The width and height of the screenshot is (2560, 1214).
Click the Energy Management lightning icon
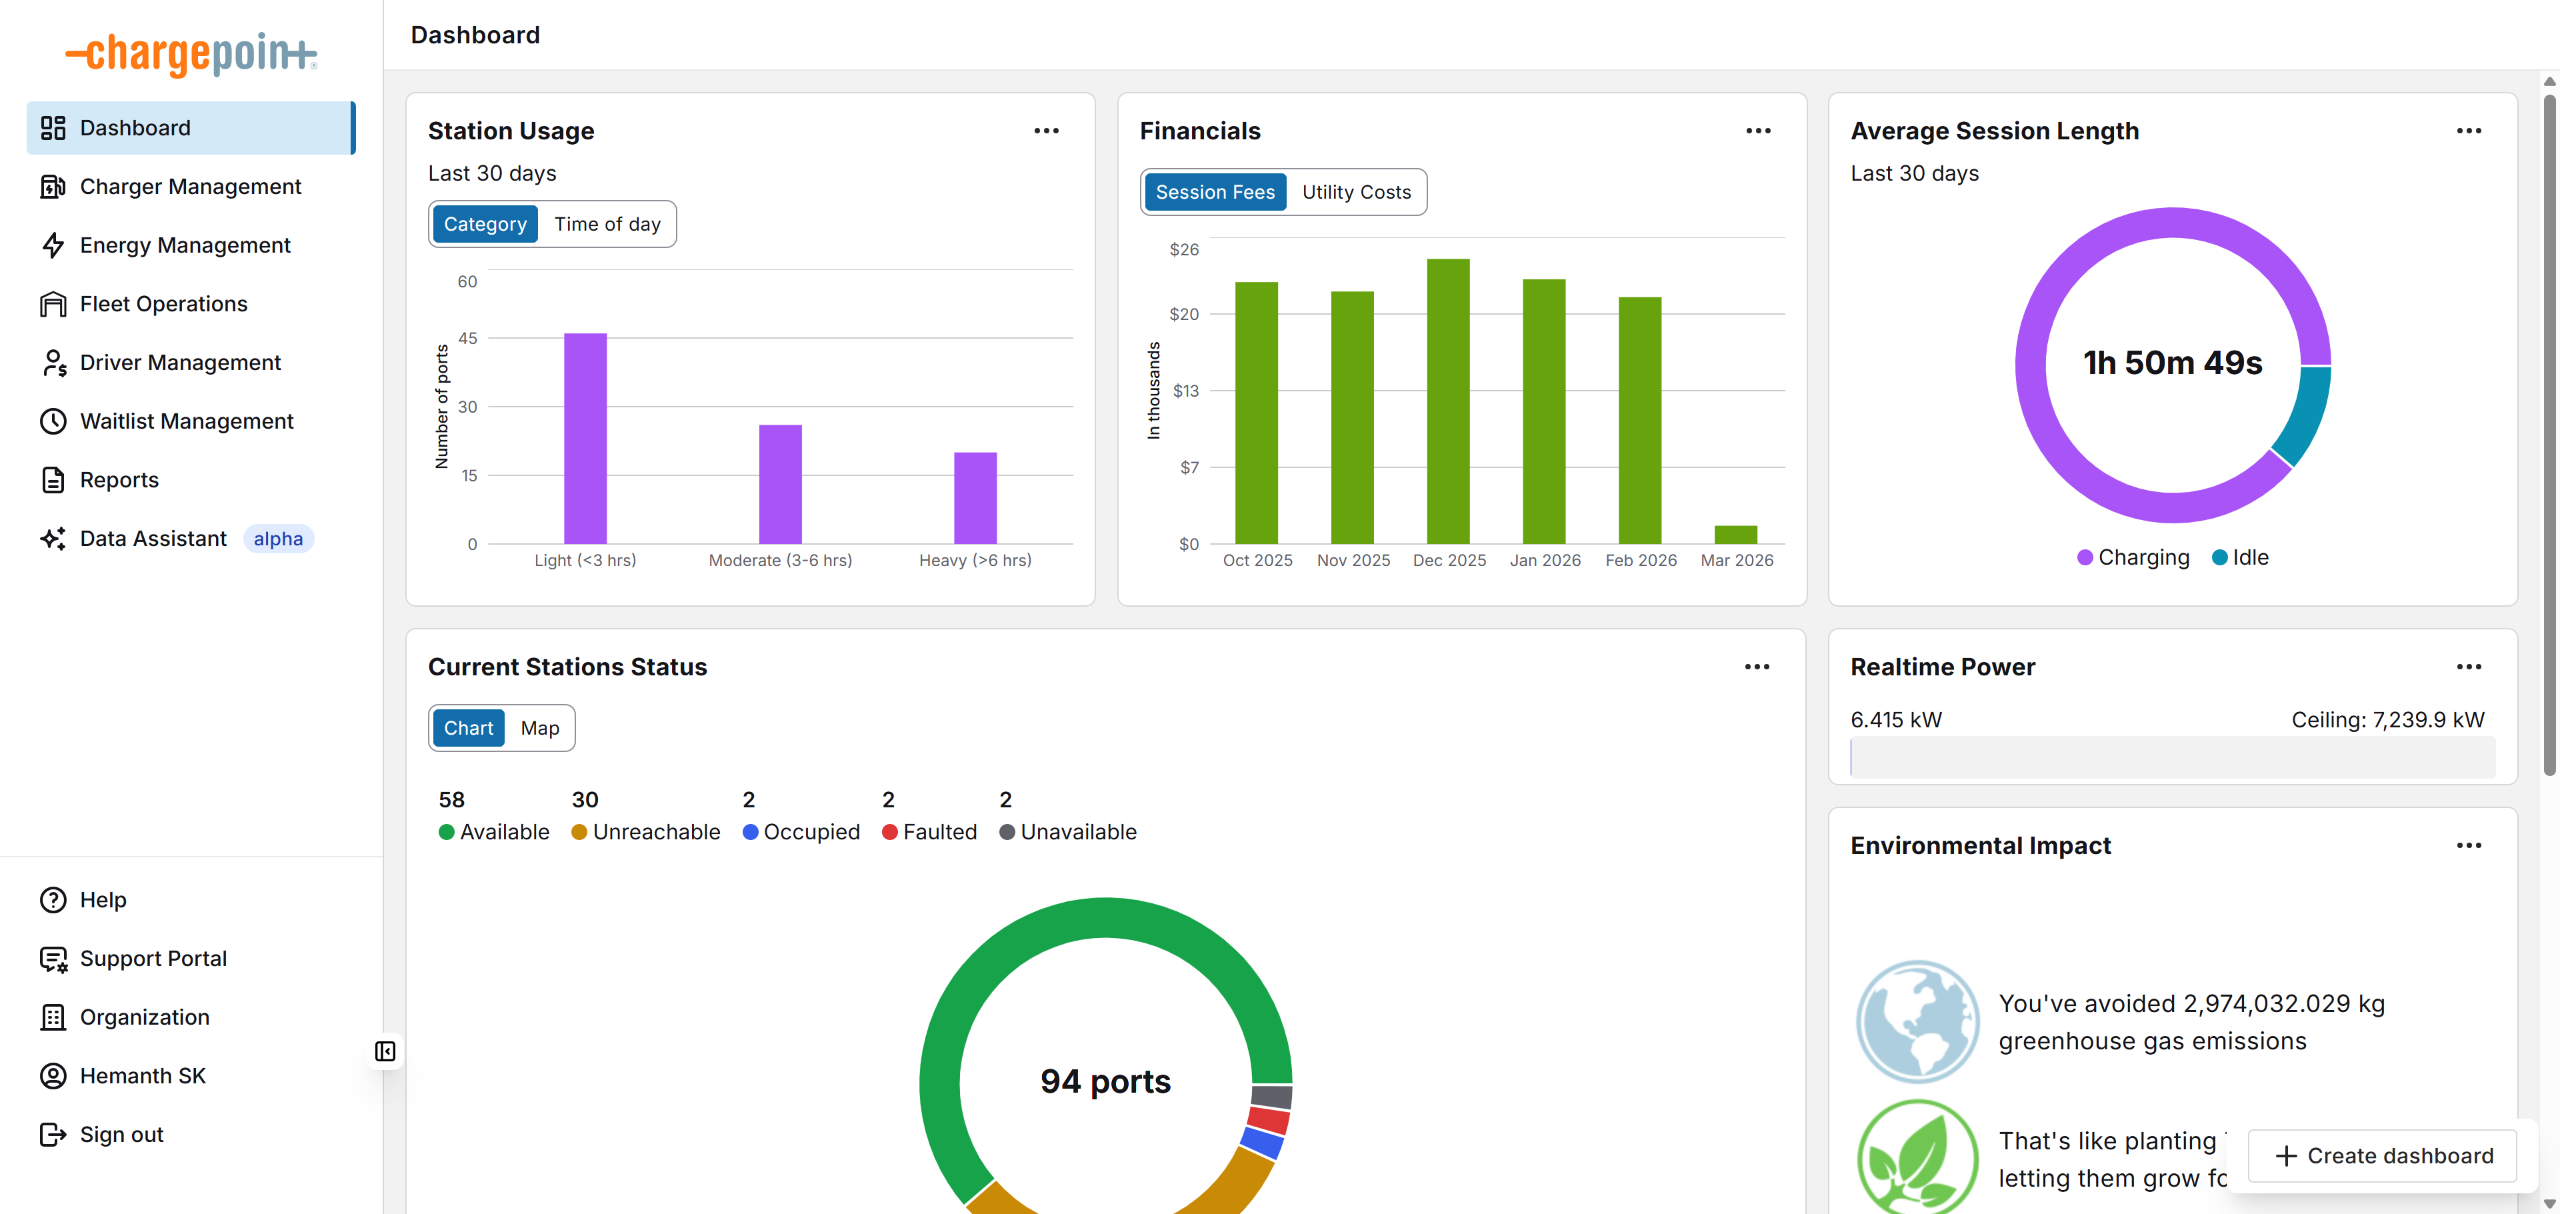(x=53, y=246)
